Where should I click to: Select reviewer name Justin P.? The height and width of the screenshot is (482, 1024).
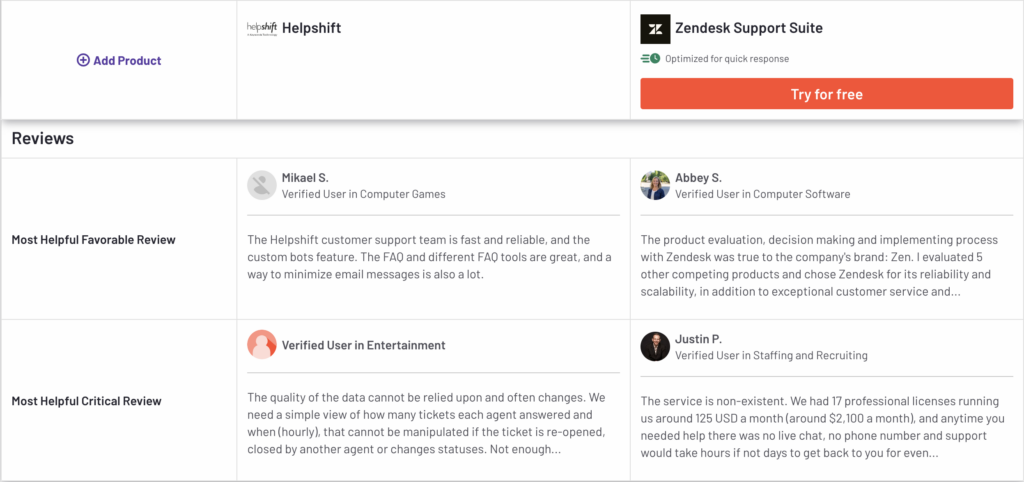point(698,338)
